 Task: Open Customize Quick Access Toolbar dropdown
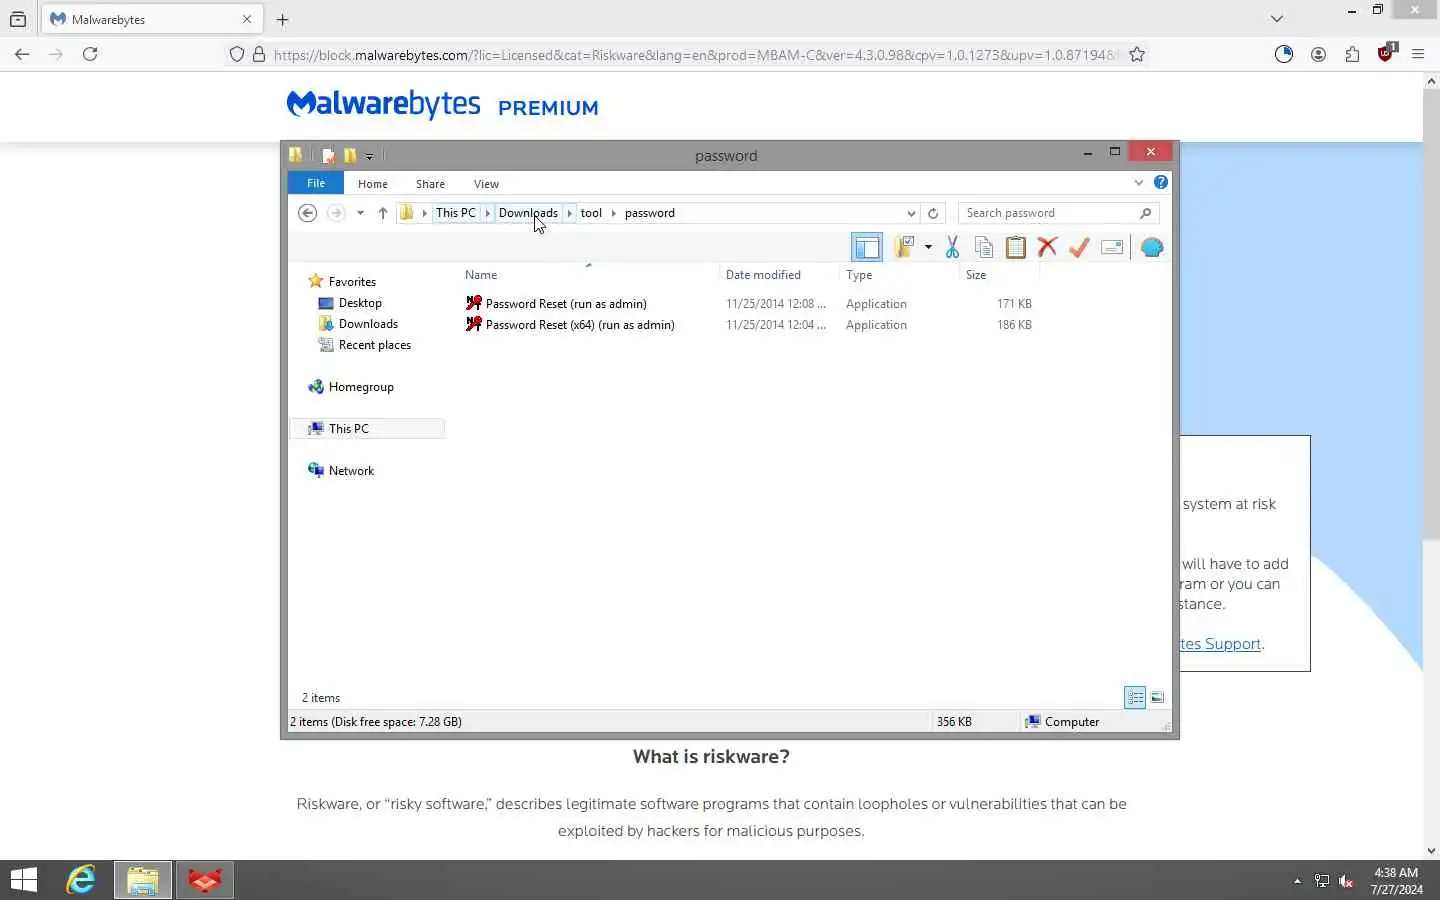tap(369, 156)
